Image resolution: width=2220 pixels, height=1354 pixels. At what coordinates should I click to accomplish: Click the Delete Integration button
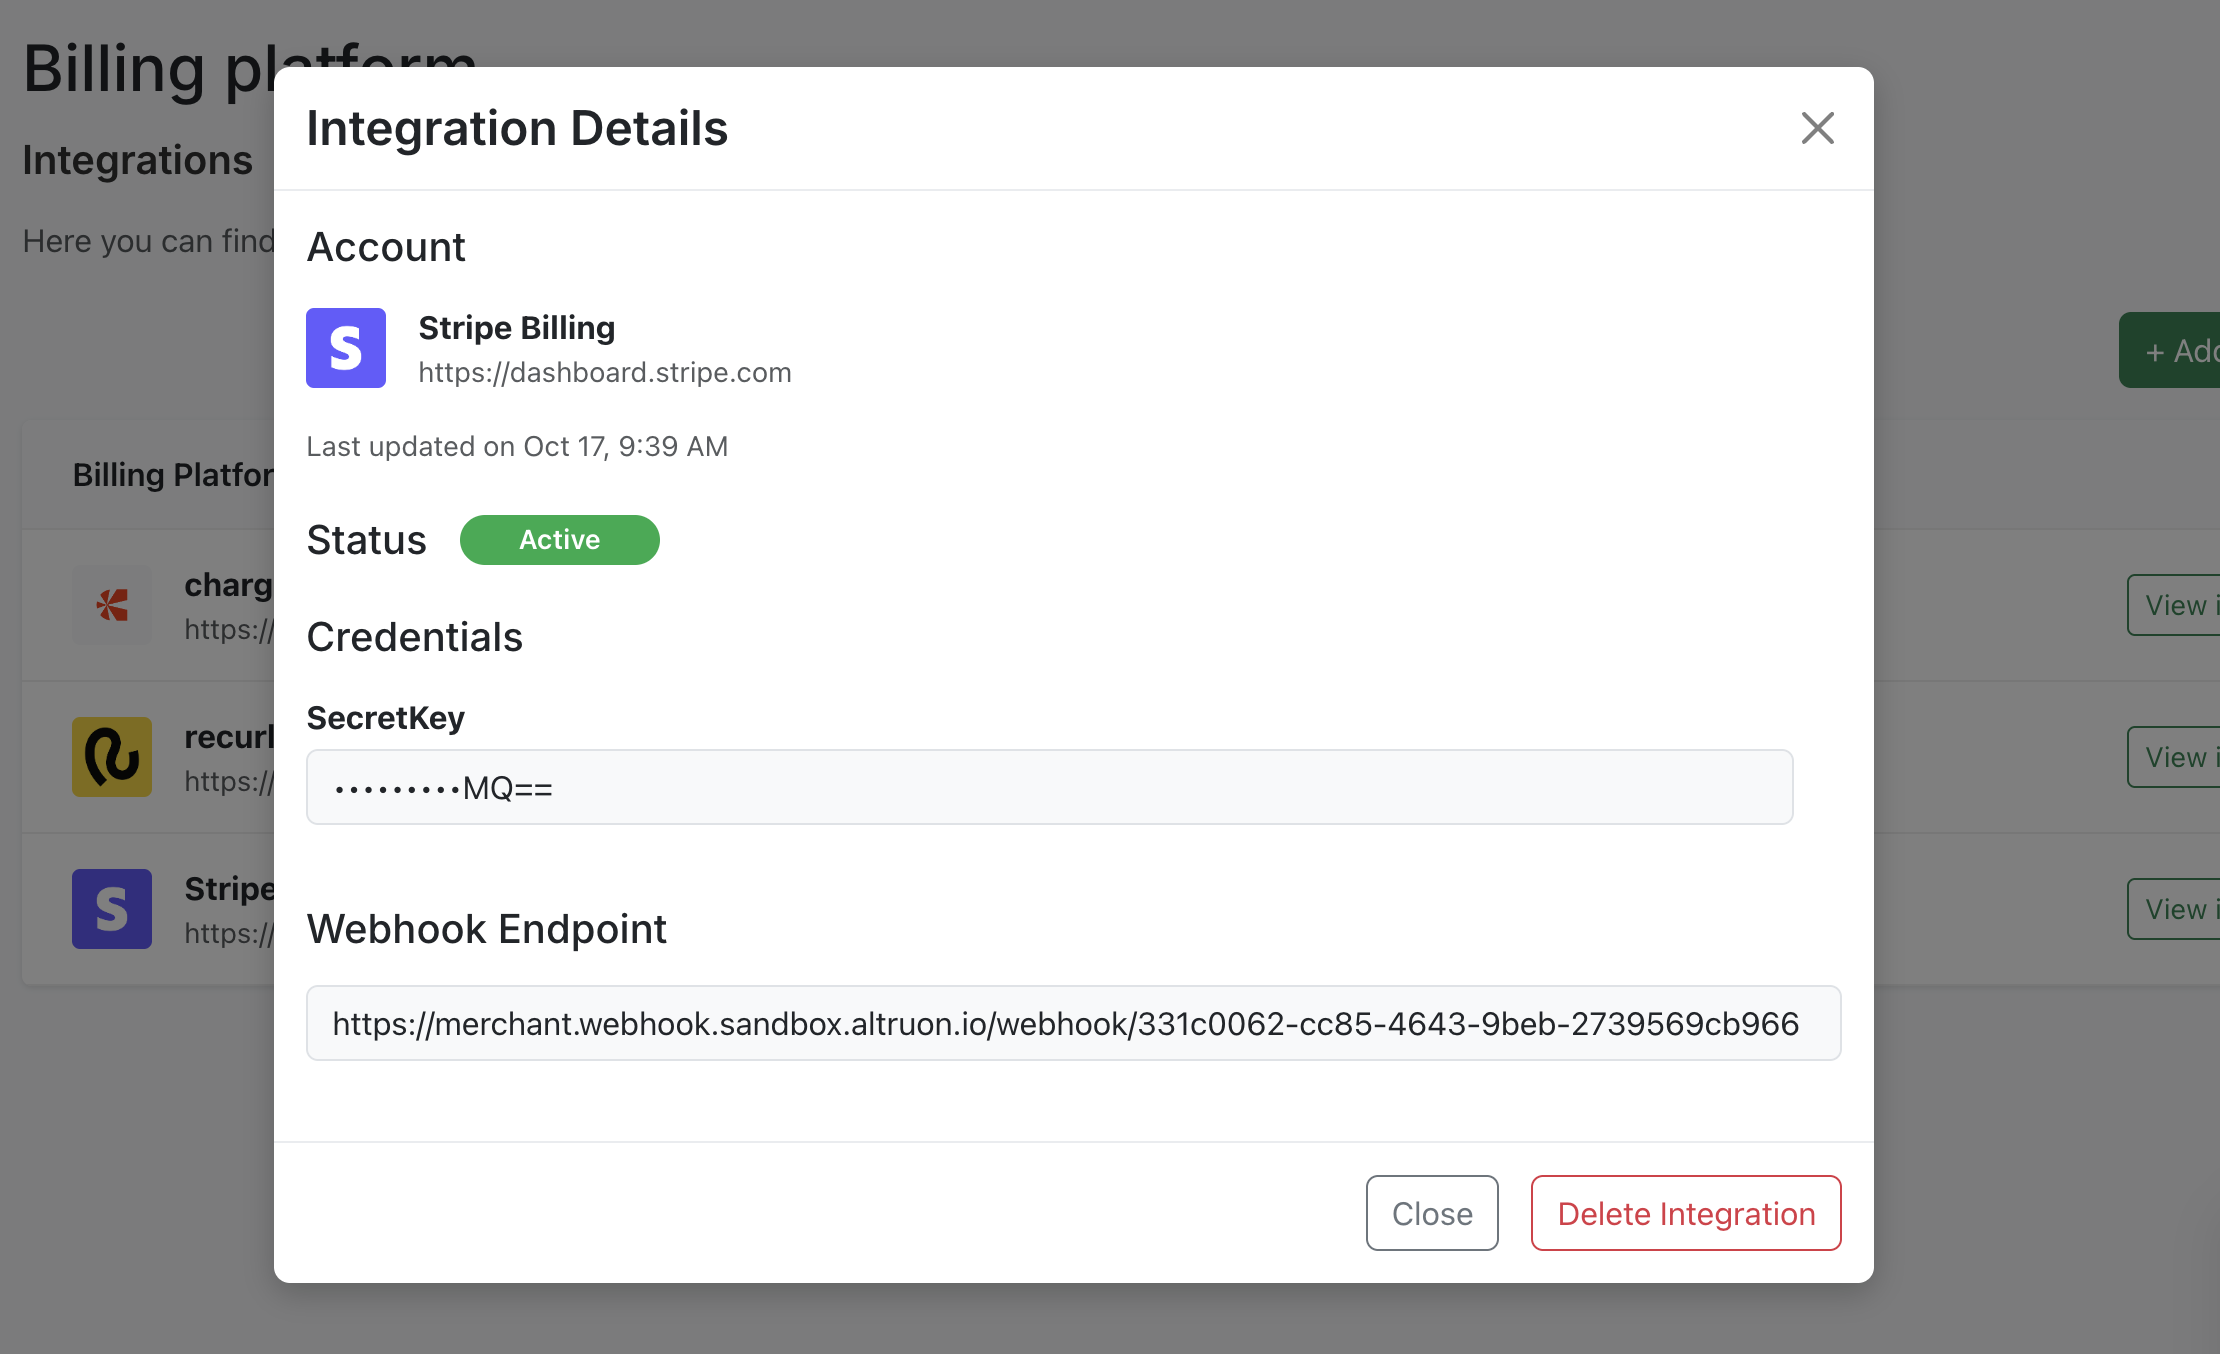1685,1213
